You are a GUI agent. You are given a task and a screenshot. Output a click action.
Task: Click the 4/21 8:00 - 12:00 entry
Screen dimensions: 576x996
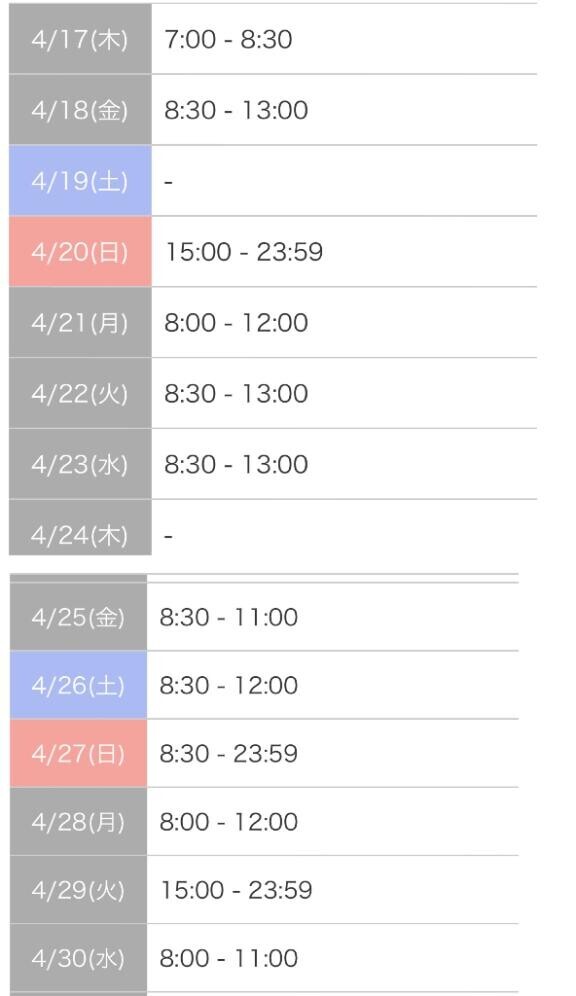click(236, 323)
